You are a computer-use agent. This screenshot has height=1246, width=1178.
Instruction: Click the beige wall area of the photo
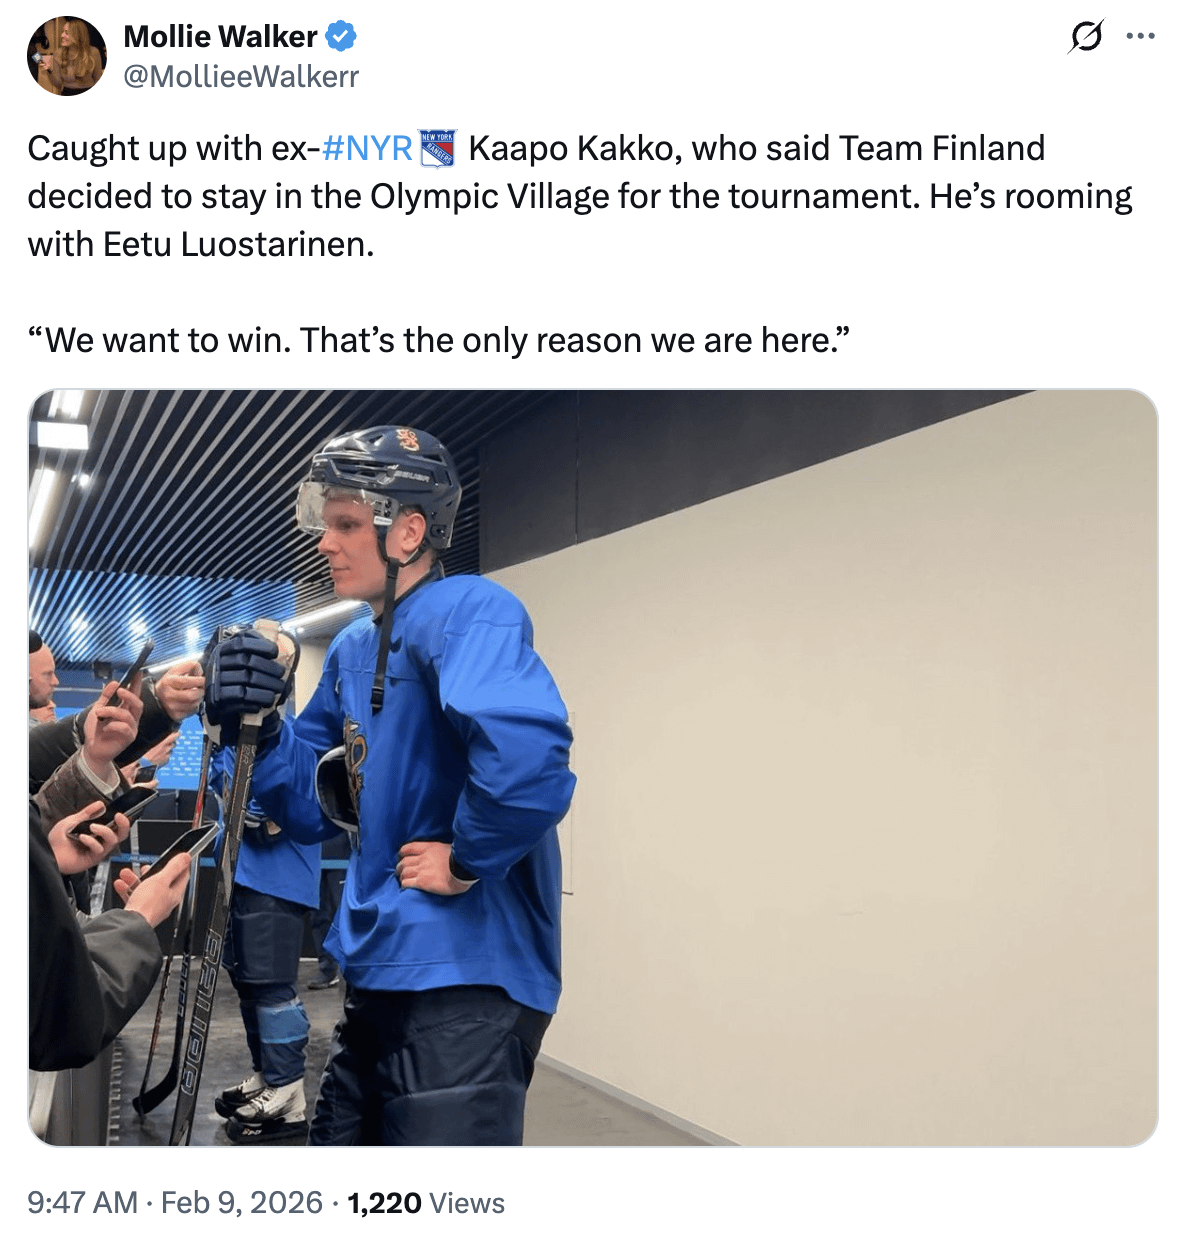tap(850, 750)
